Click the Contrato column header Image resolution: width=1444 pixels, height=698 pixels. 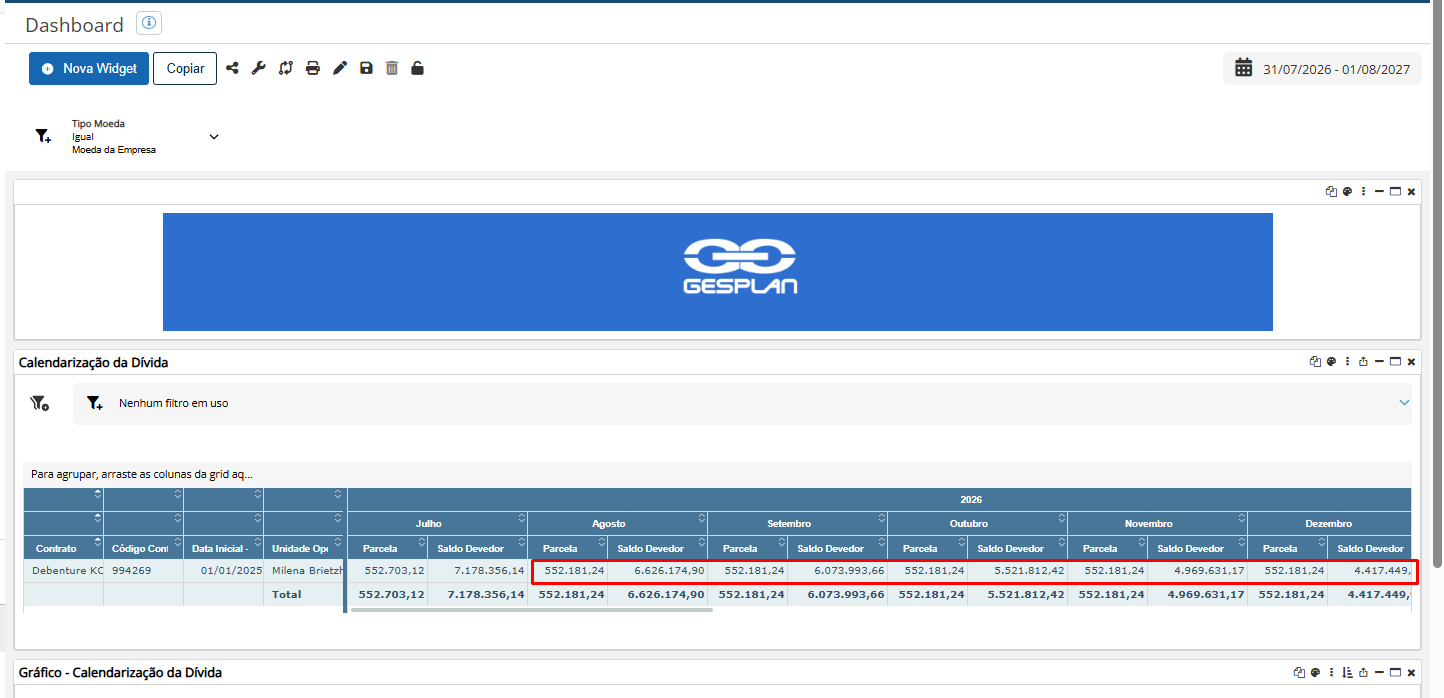pos(63,548)
